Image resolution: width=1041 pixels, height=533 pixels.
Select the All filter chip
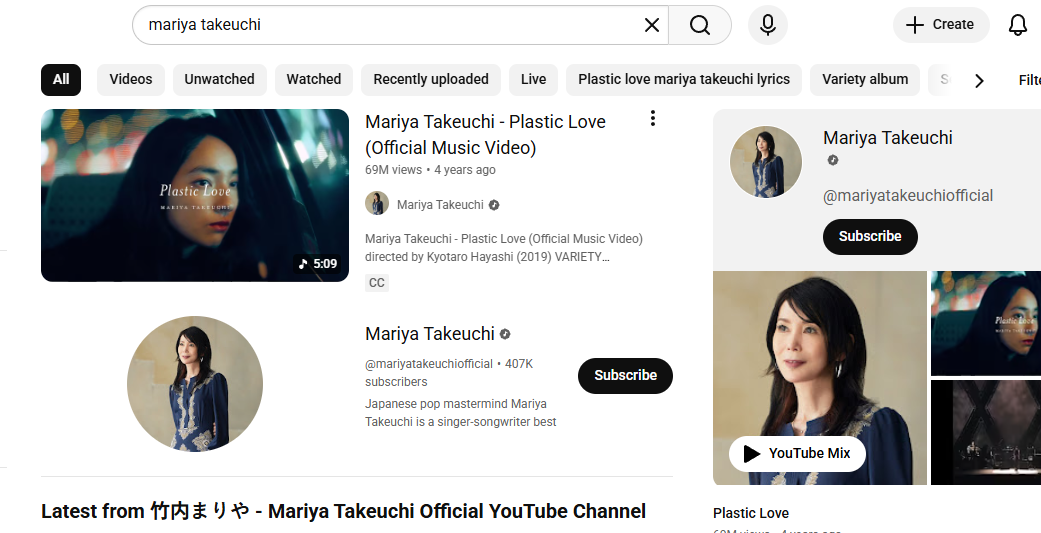(61, 80)
